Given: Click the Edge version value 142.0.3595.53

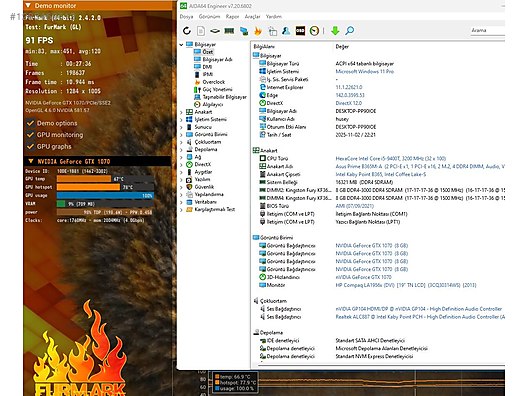Looking at the screenshot, I should click(x=350, y=95).
